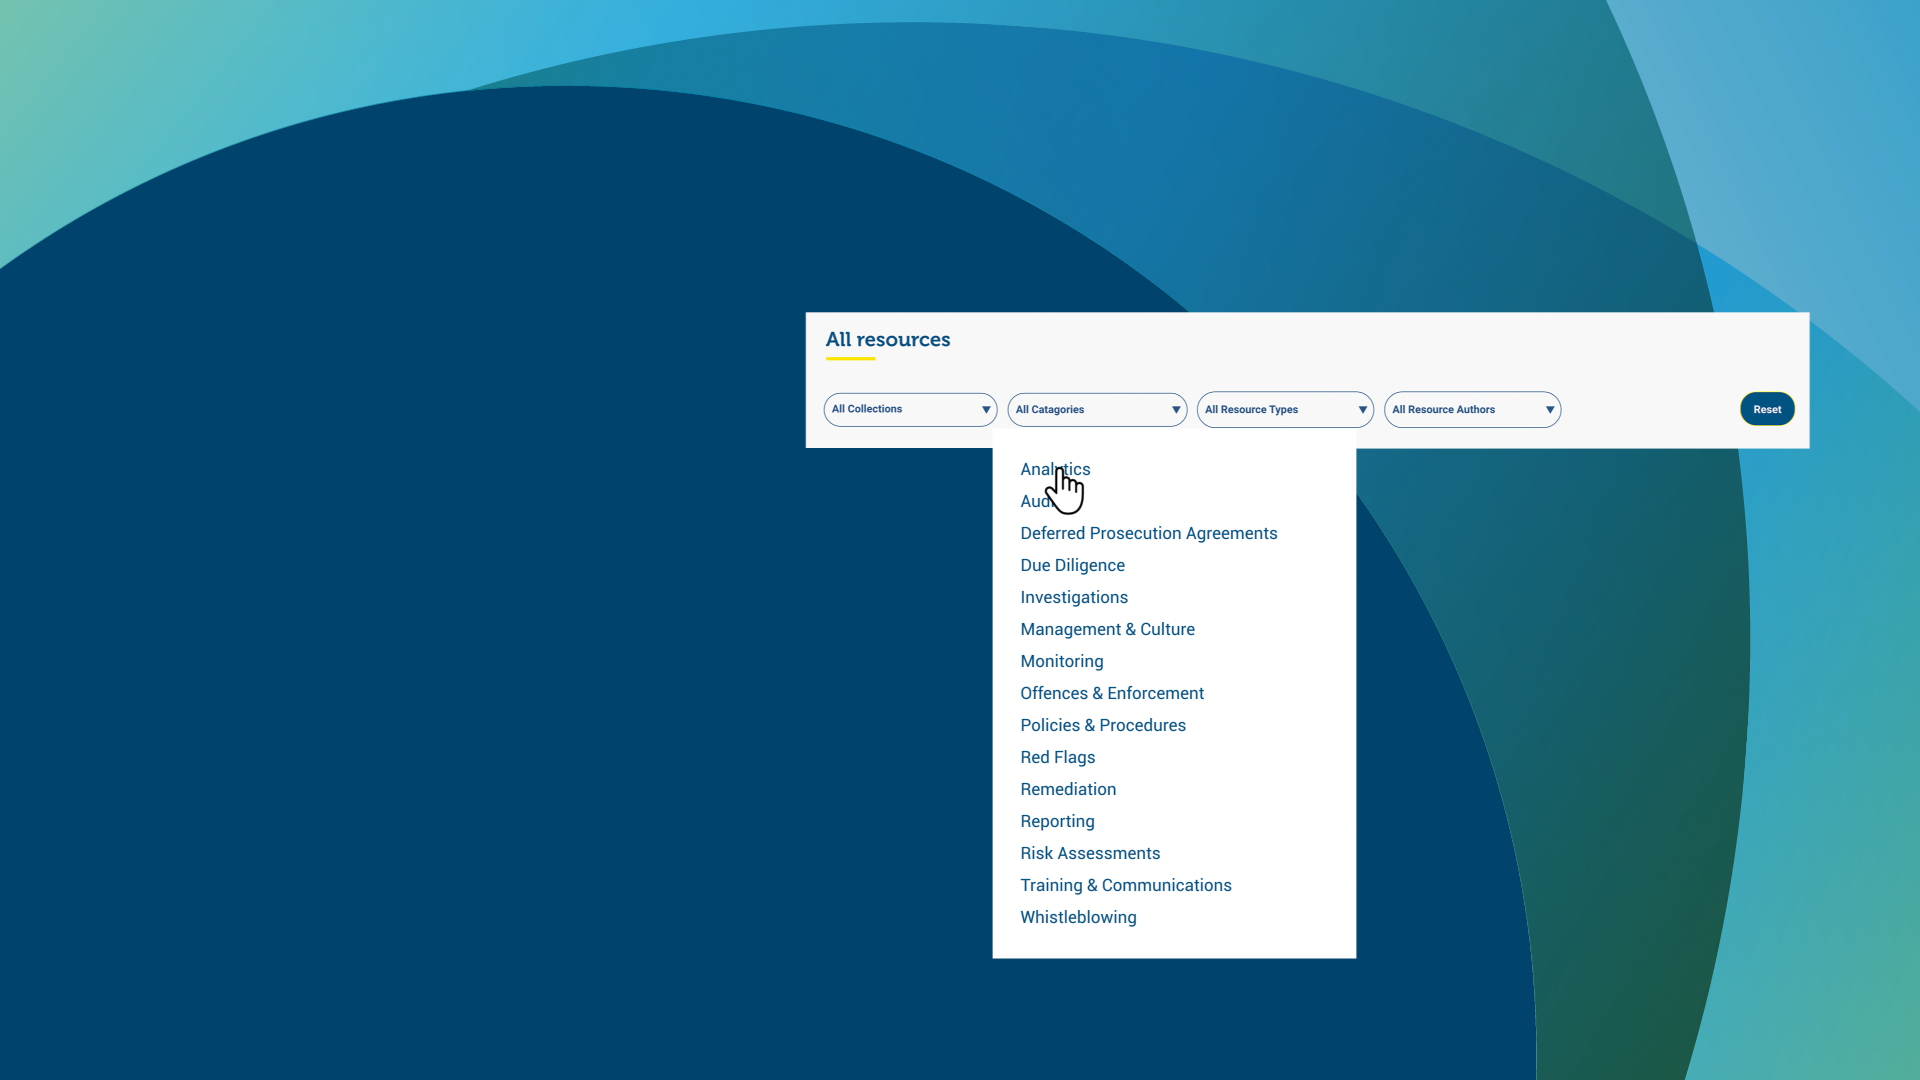Screen dimensions: 1920x1080
Task: Choose Offences & Enforcement option
Action: point(1111,693)
